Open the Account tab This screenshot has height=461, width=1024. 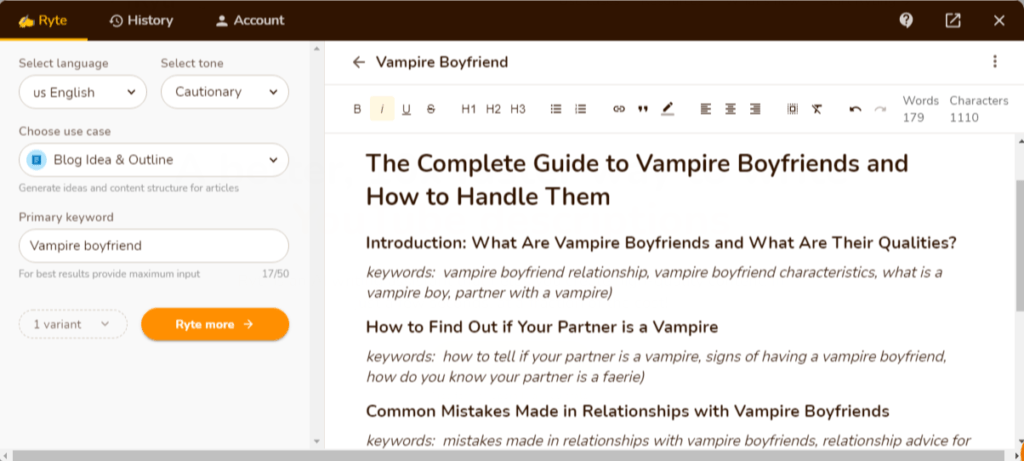(250, 20)
